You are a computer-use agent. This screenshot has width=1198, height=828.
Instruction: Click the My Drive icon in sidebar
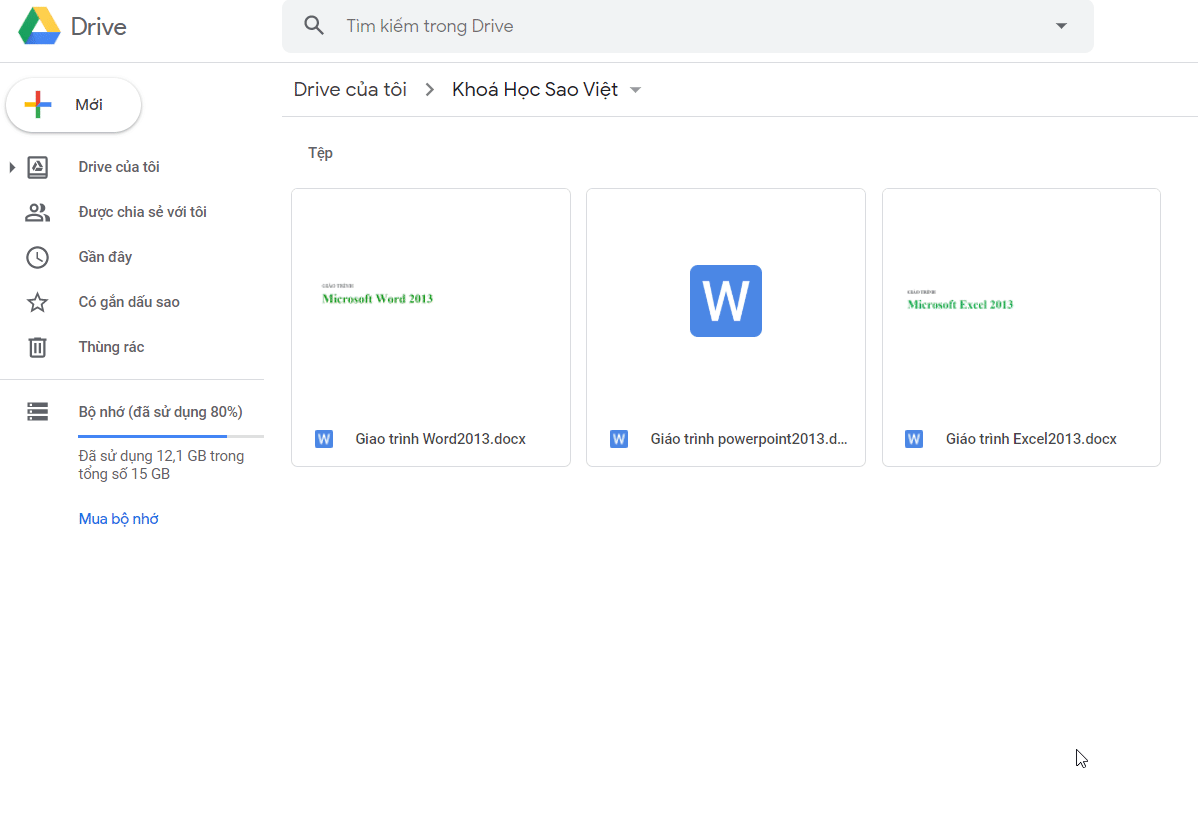click(x=37, y=167)
